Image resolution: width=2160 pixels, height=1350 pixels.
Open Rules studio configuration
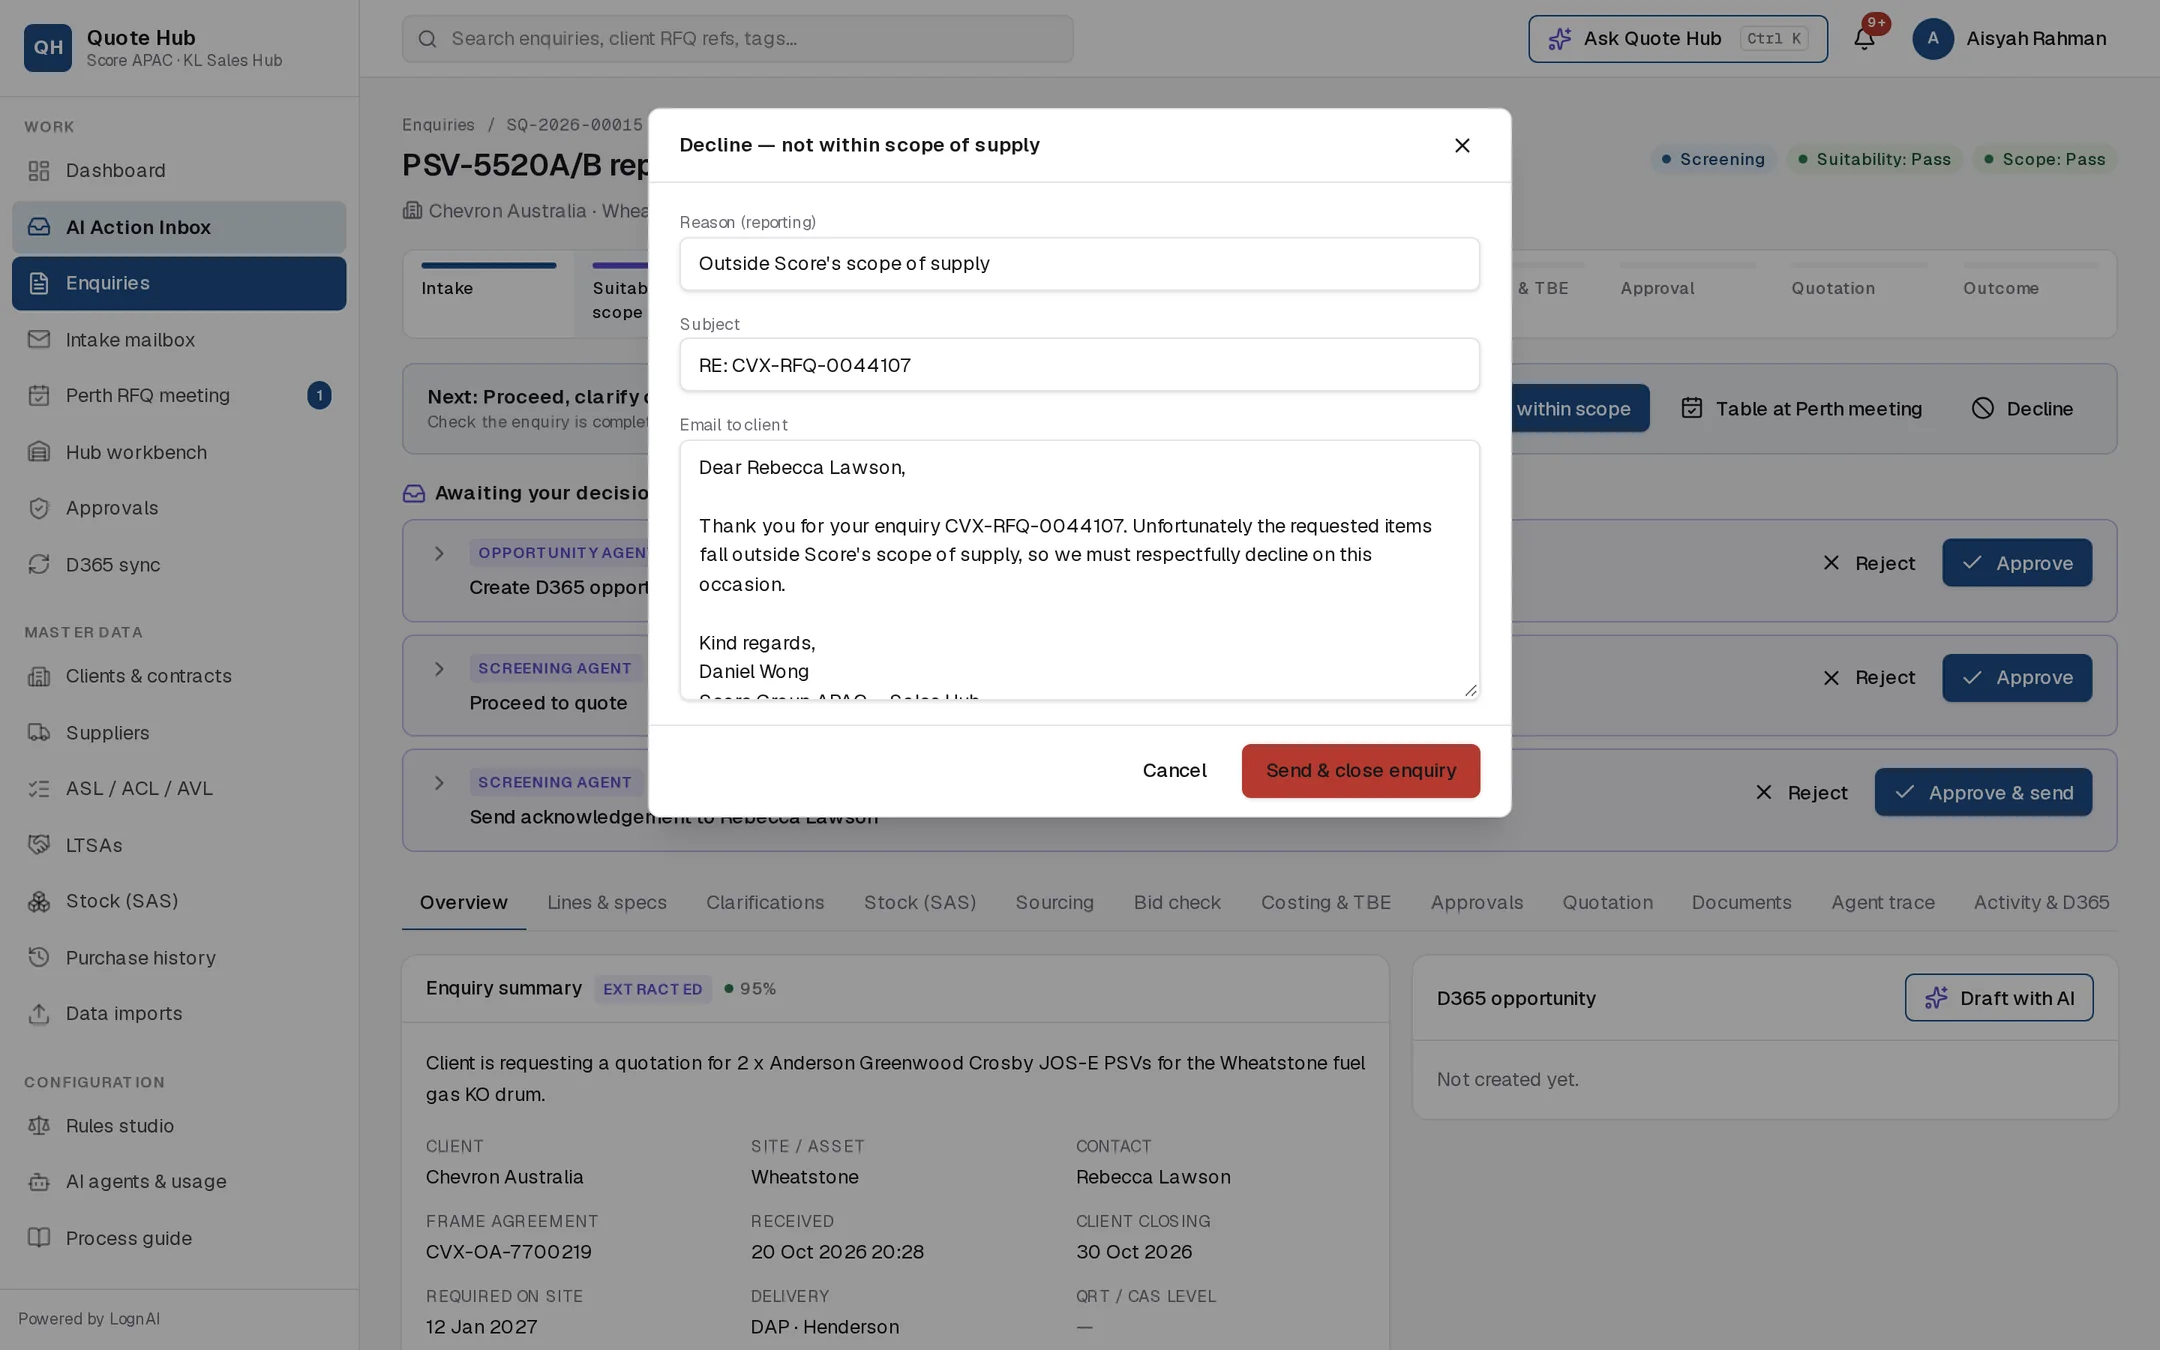tap(179, 1126)
